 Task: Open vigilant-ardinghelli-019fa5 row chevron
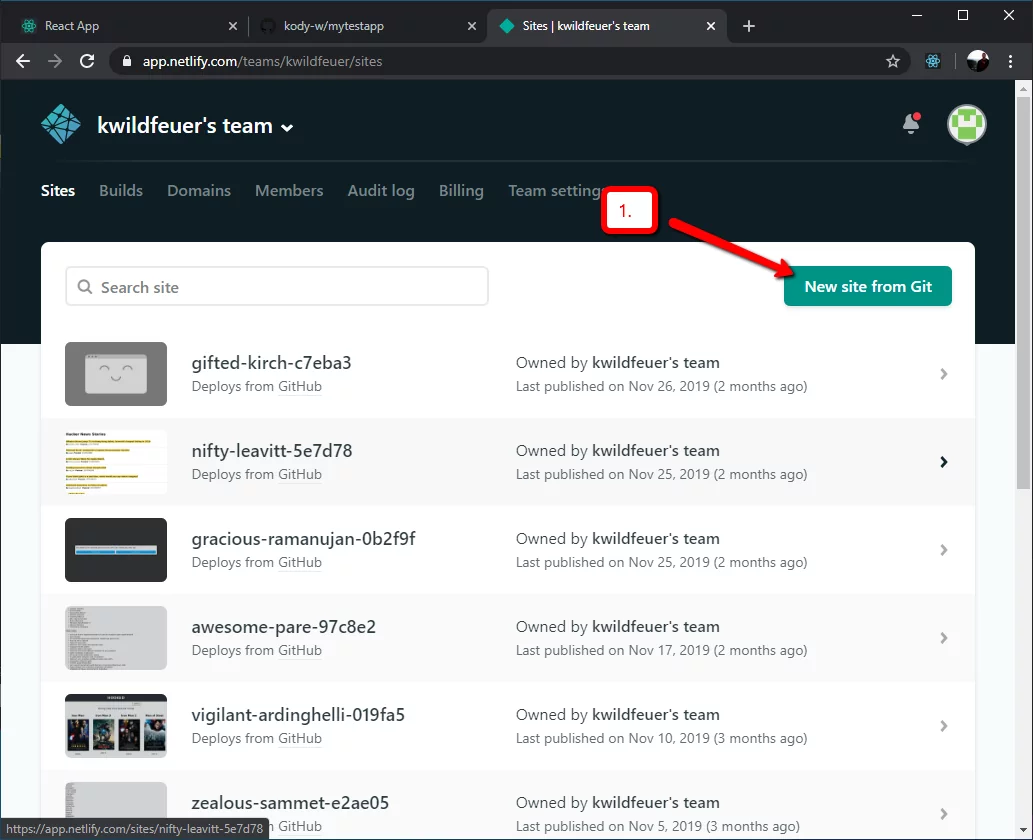[x=943, y=725]
